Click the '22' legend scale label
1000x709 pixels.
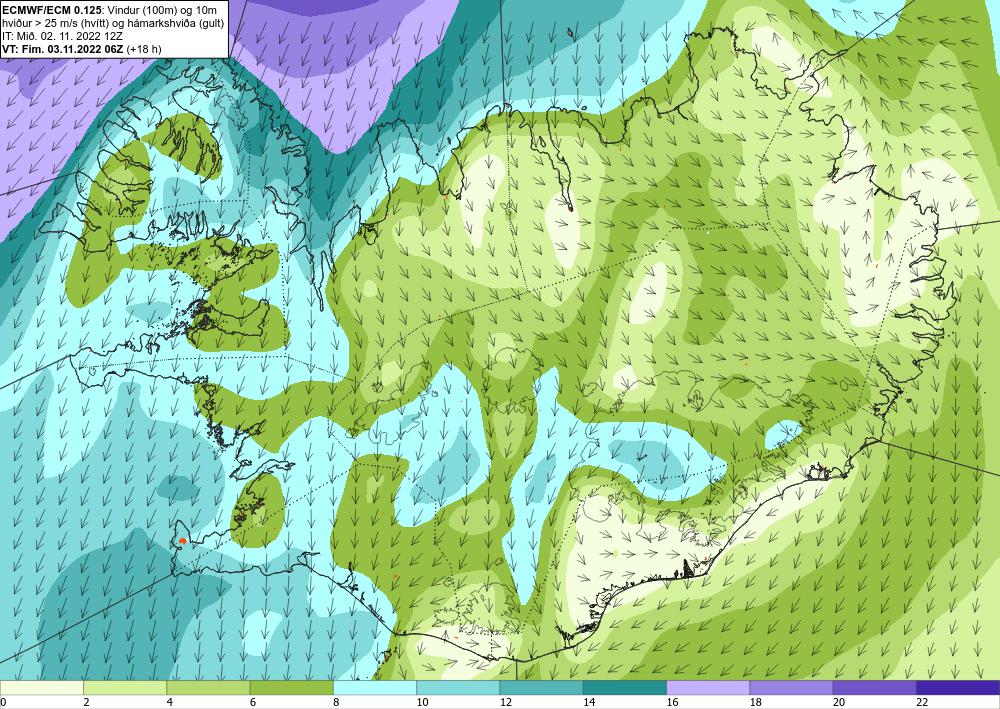(922, 702)
